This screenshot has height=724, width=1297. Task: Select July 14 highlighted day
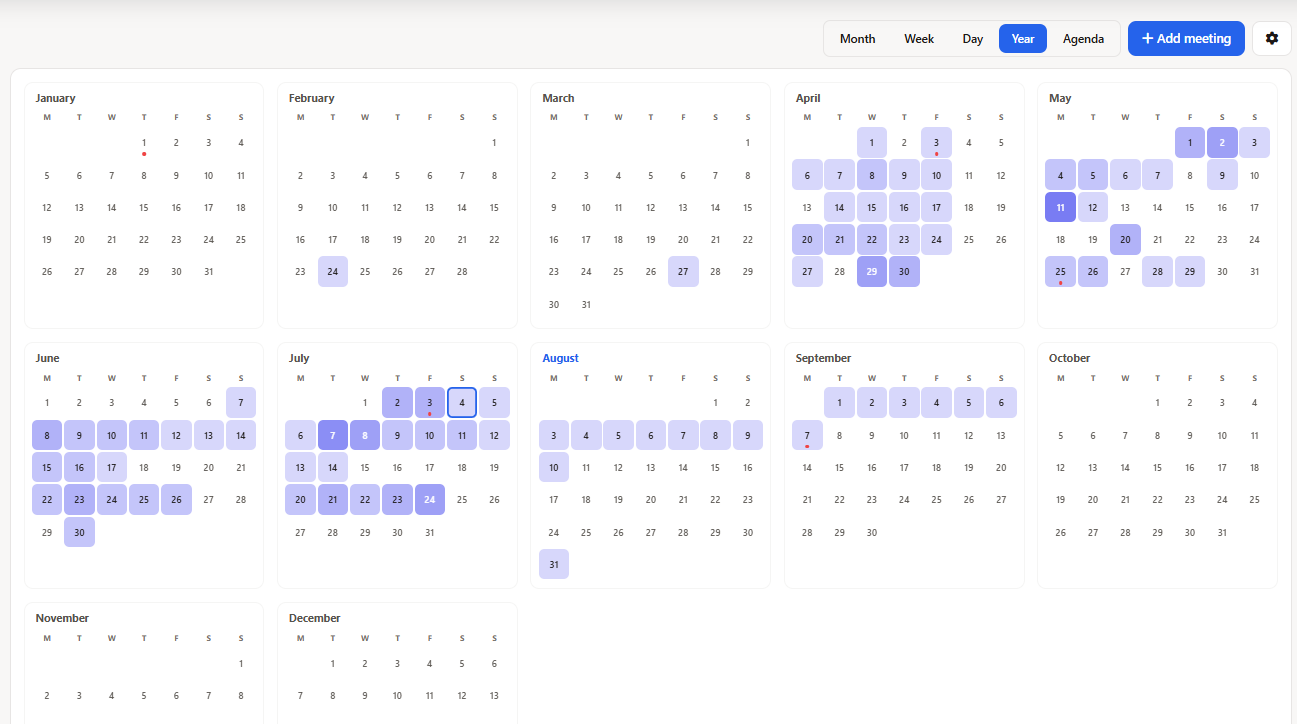click(333, 467)
